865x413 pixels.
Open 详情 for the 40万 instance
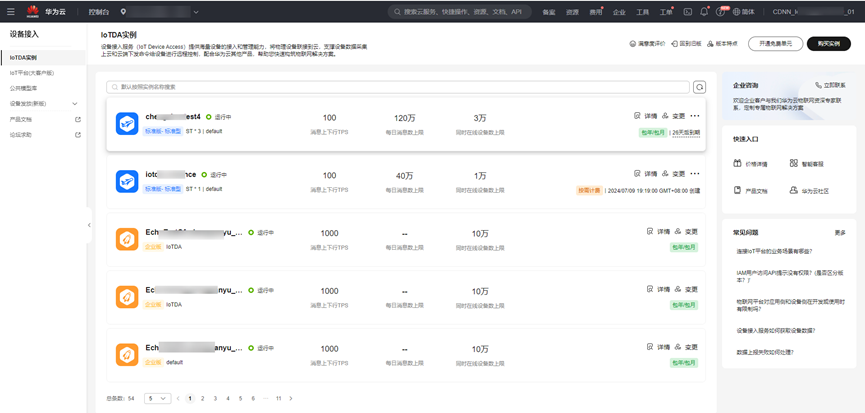point(645,174)
